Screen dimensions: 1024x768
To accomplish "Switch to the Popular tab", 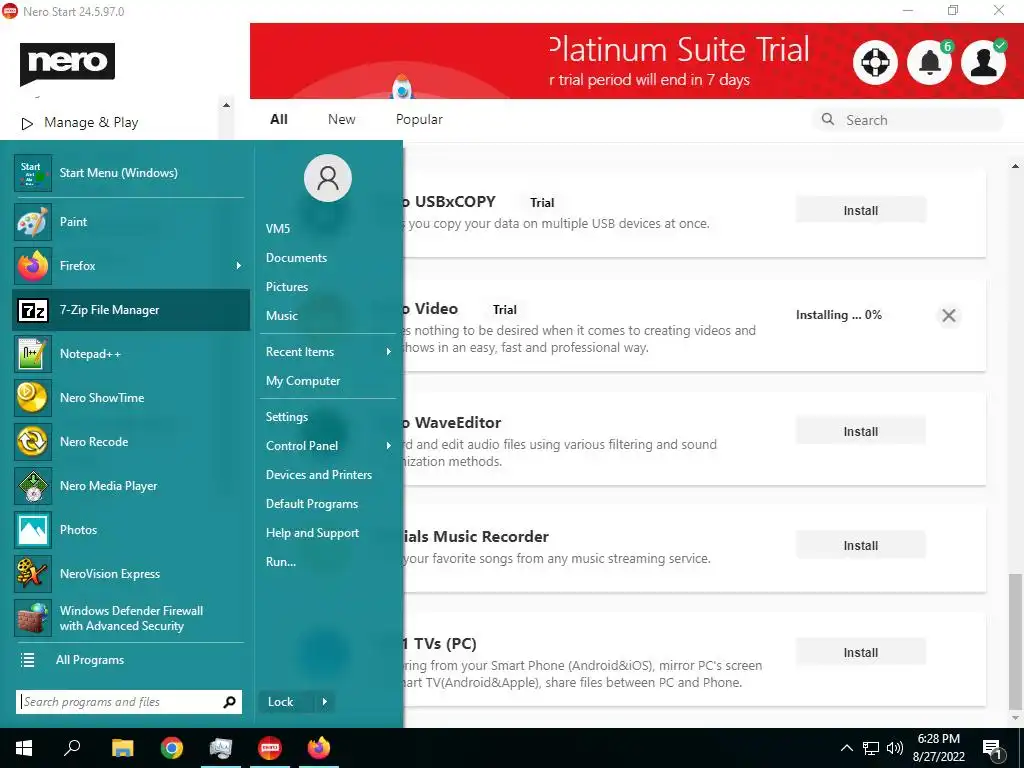I will 419,120.
